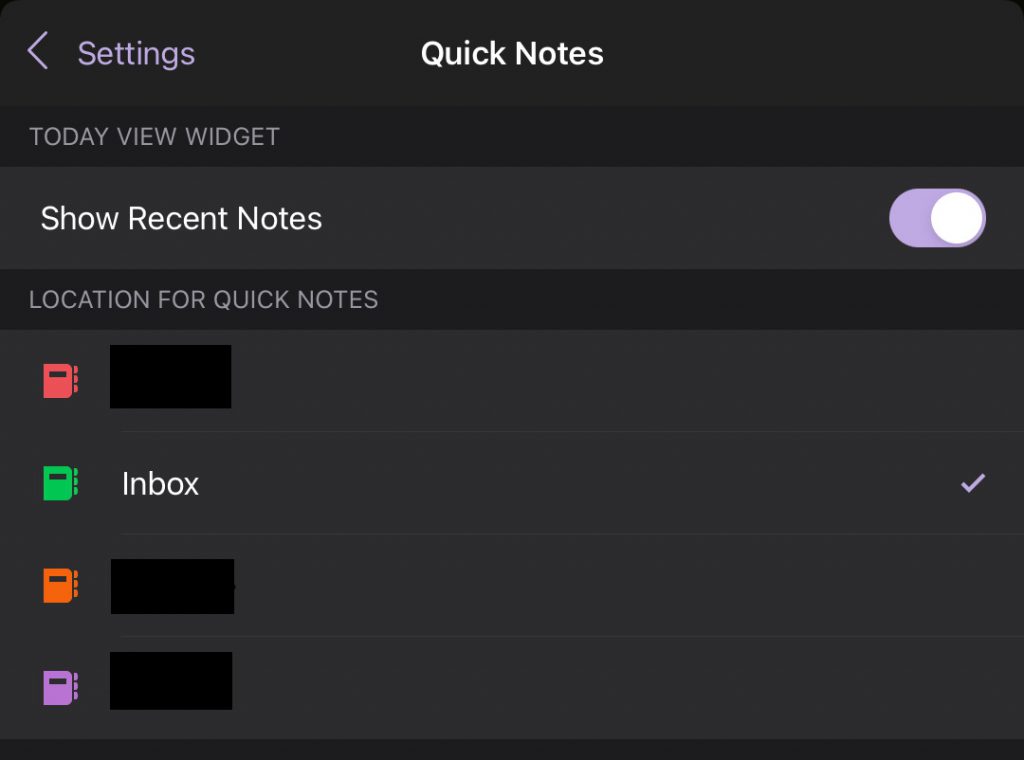The image size is (1024, 760).
Task: Click the LOCATION FOR QUICK NOTES header
Action: (x=204, y=300)
